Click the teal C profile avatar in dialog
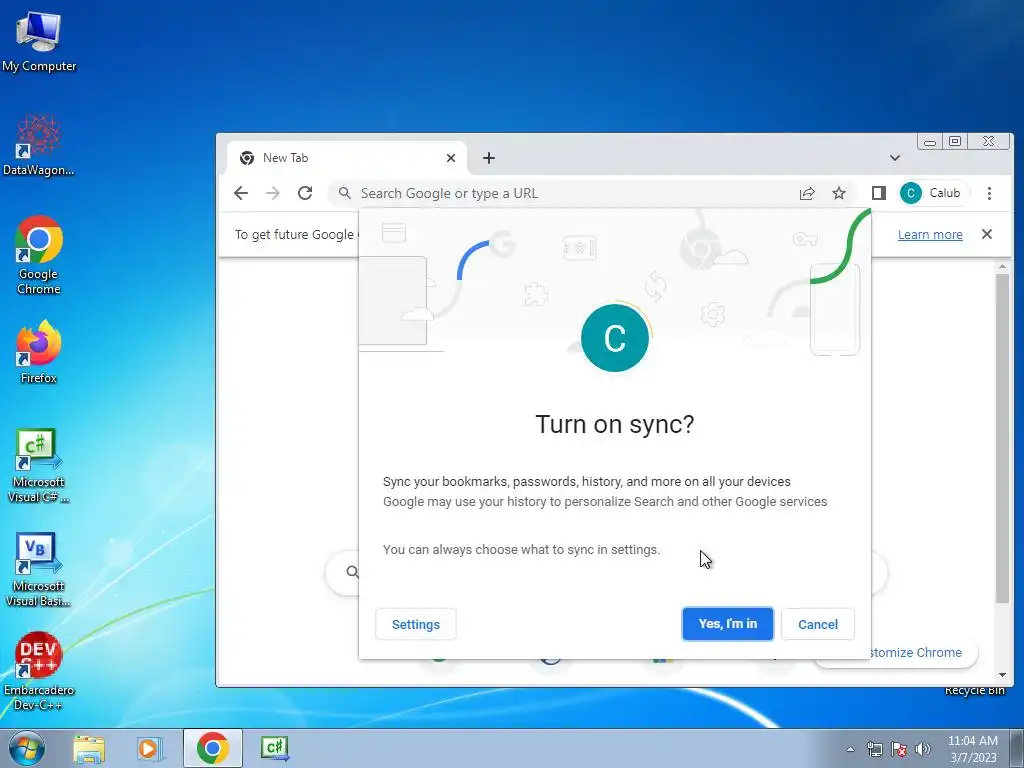The image size is (1024, 768). click(615, 338)
